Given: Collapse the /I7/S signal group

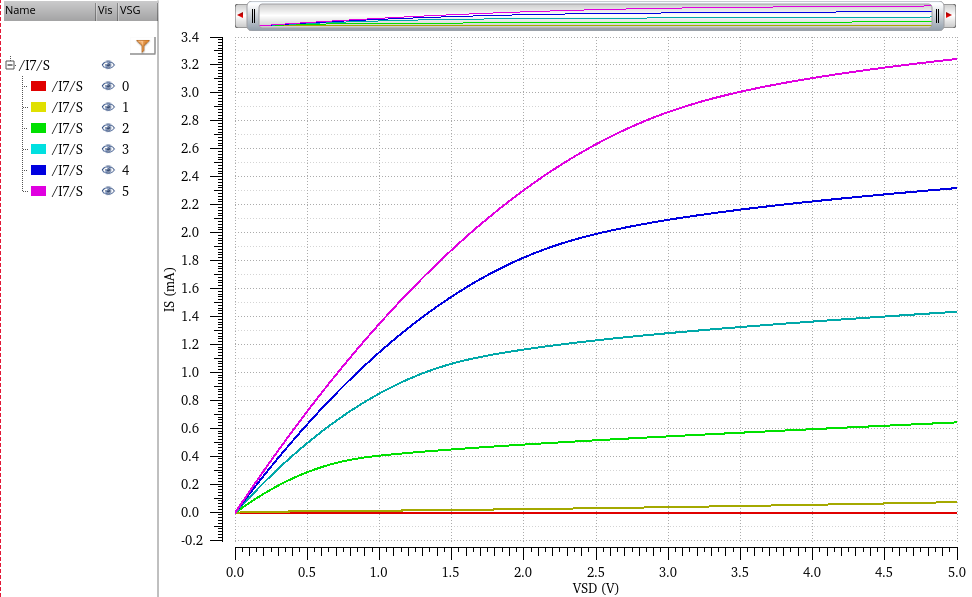Looking at the screenshot, I should point(11,64).
